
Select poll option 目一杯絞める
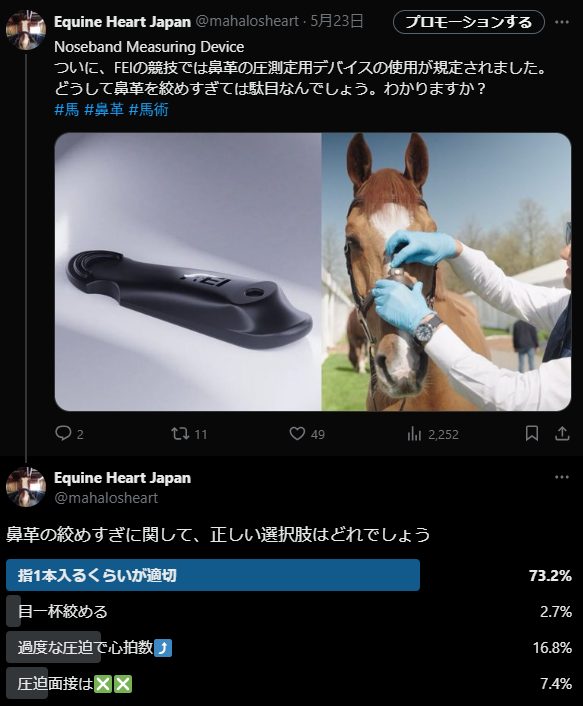[x=289, y=611]
